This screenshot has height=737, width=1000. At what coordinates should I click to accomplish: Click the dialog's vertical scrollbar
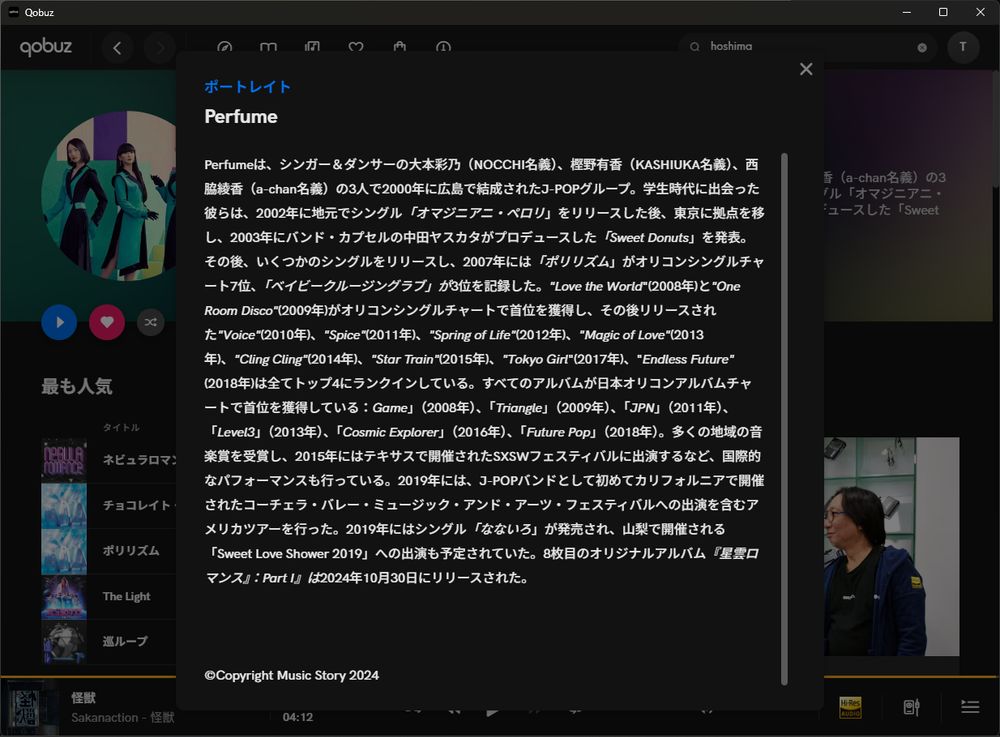(784, 419)
